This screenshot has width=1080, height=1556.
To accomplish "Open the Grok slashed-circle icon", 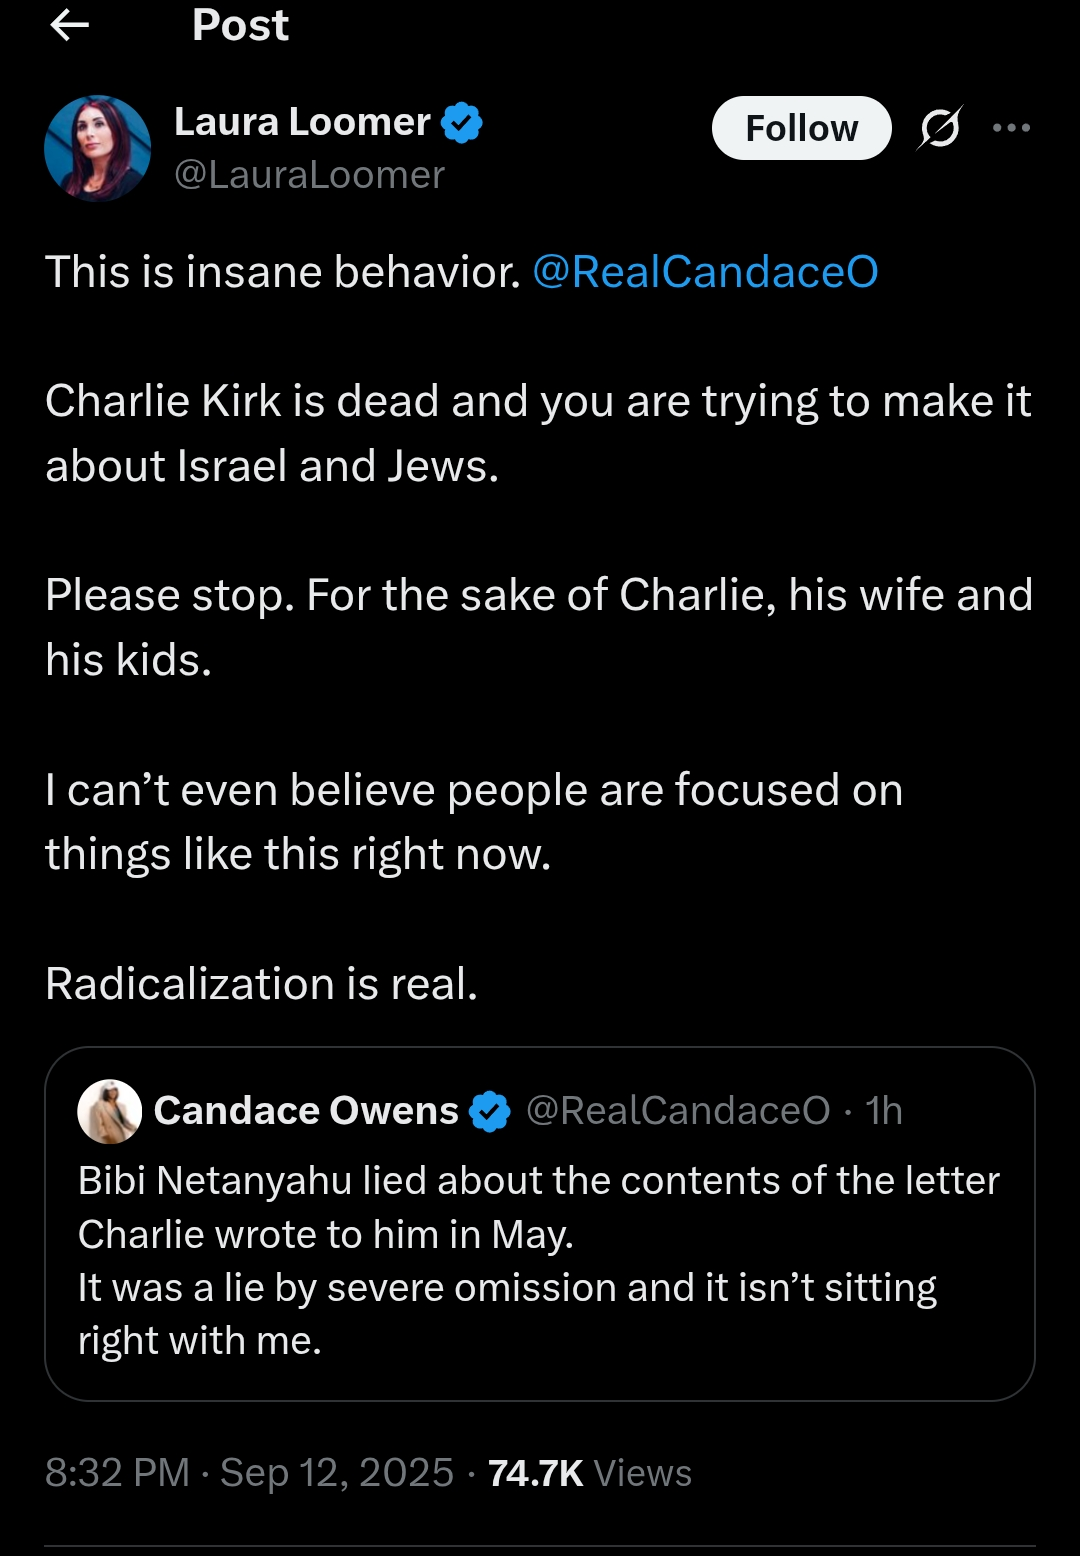I will (x=939, y=128).
